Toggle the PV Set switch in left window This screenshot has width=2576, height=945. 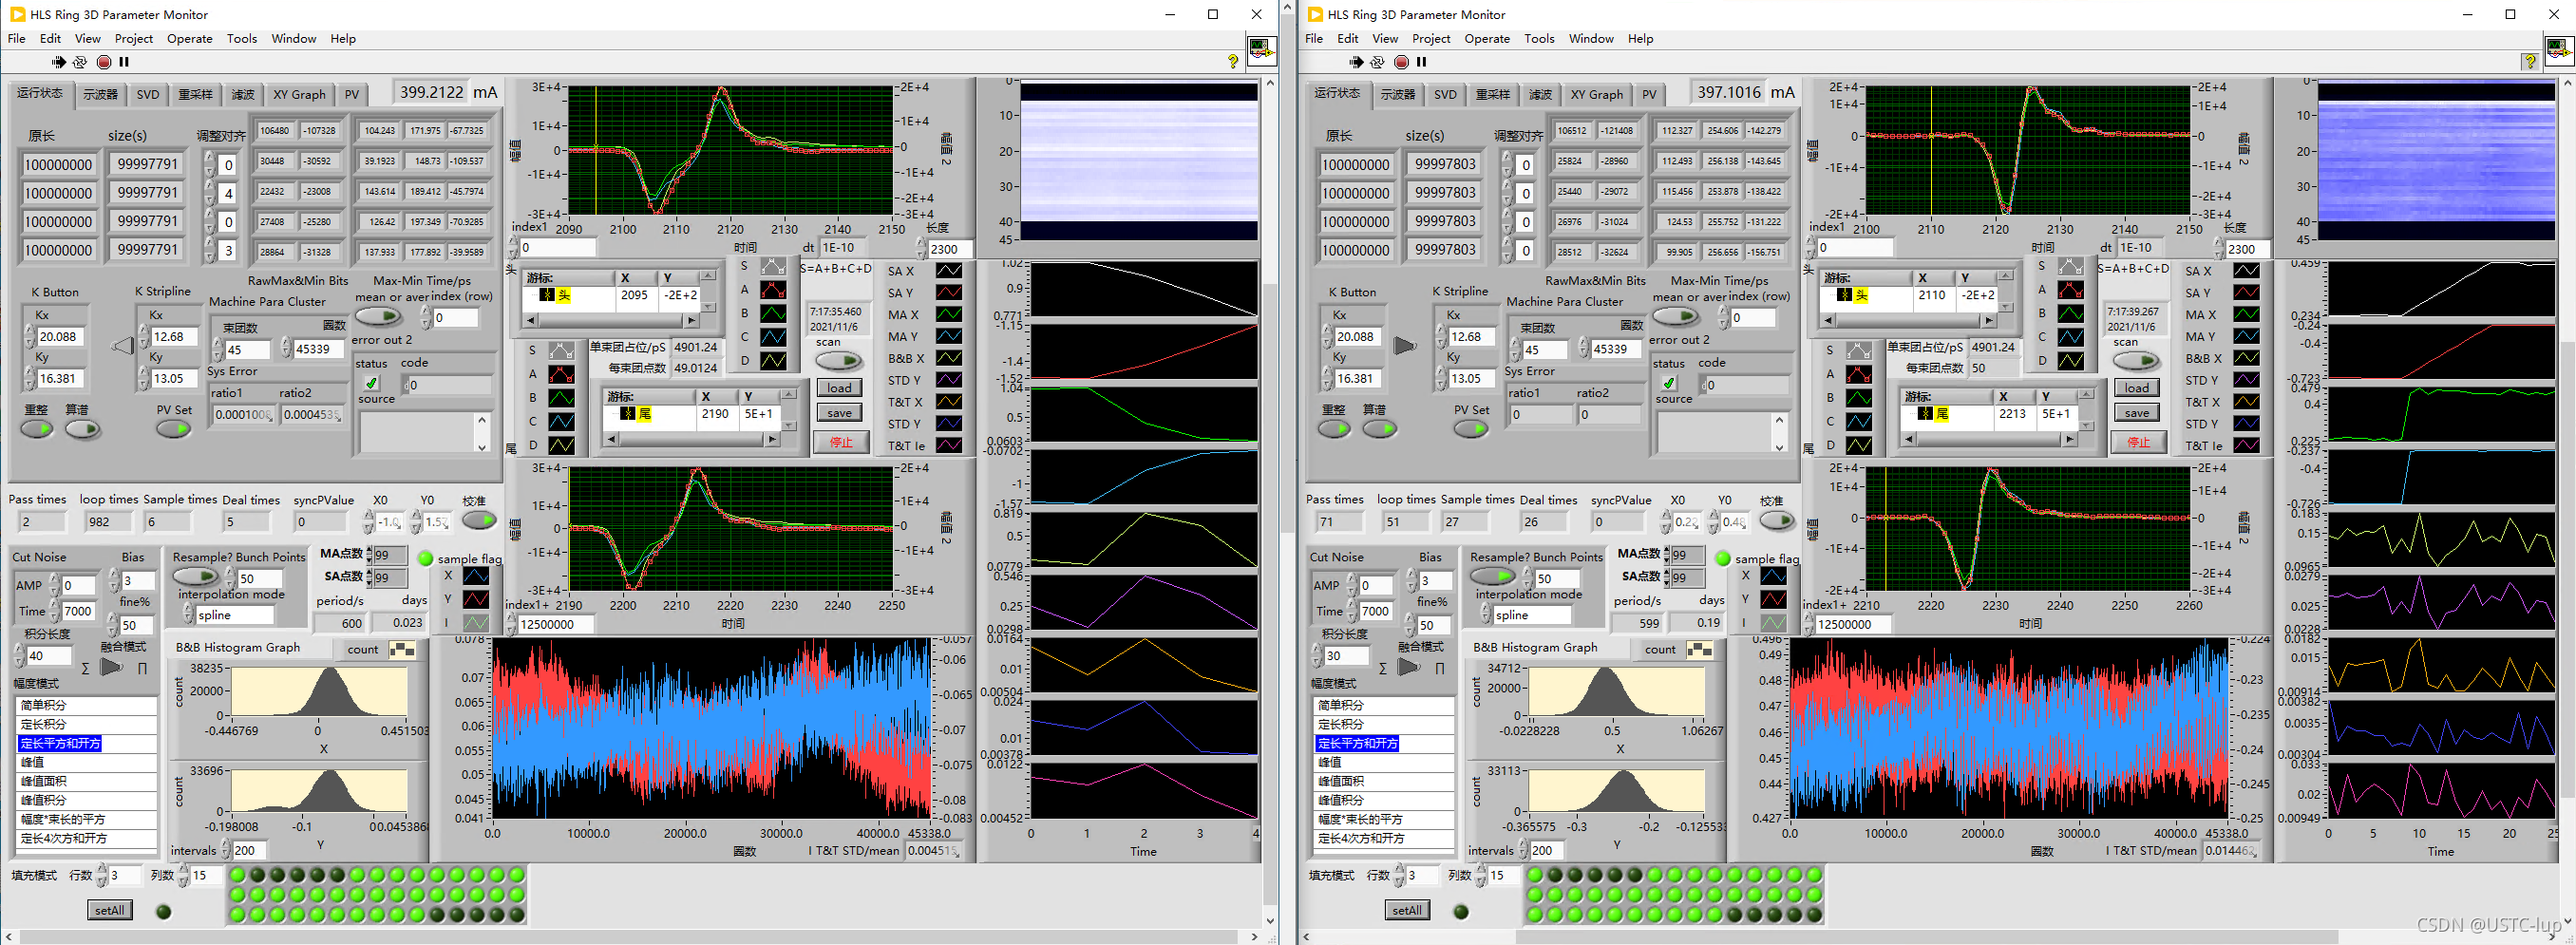pos(173,429)
